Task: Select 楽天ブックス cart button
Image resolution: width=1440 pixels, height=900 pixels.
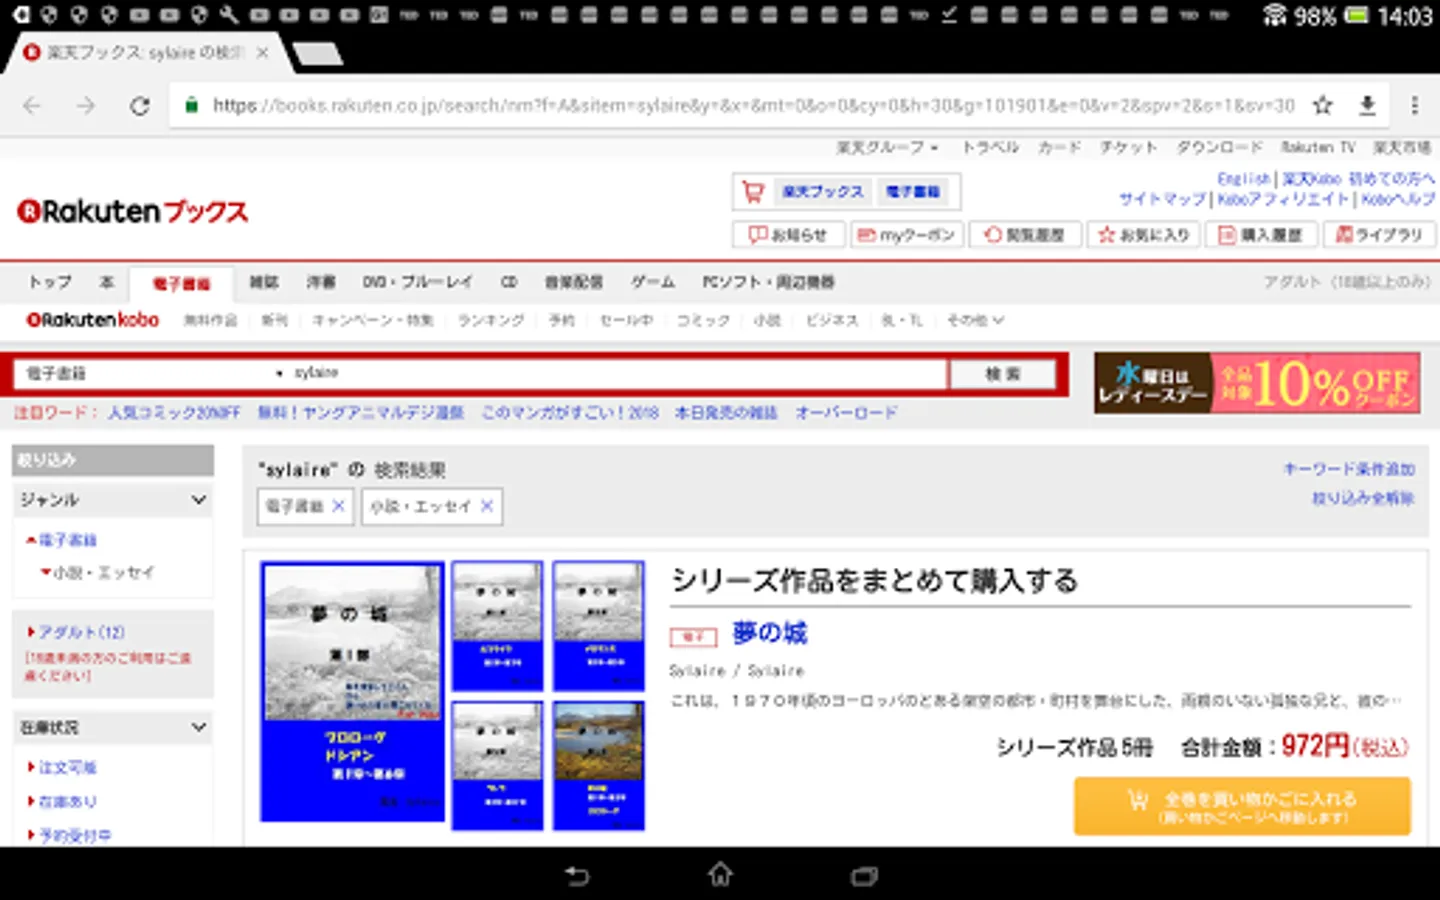Action: click(823, 191)
